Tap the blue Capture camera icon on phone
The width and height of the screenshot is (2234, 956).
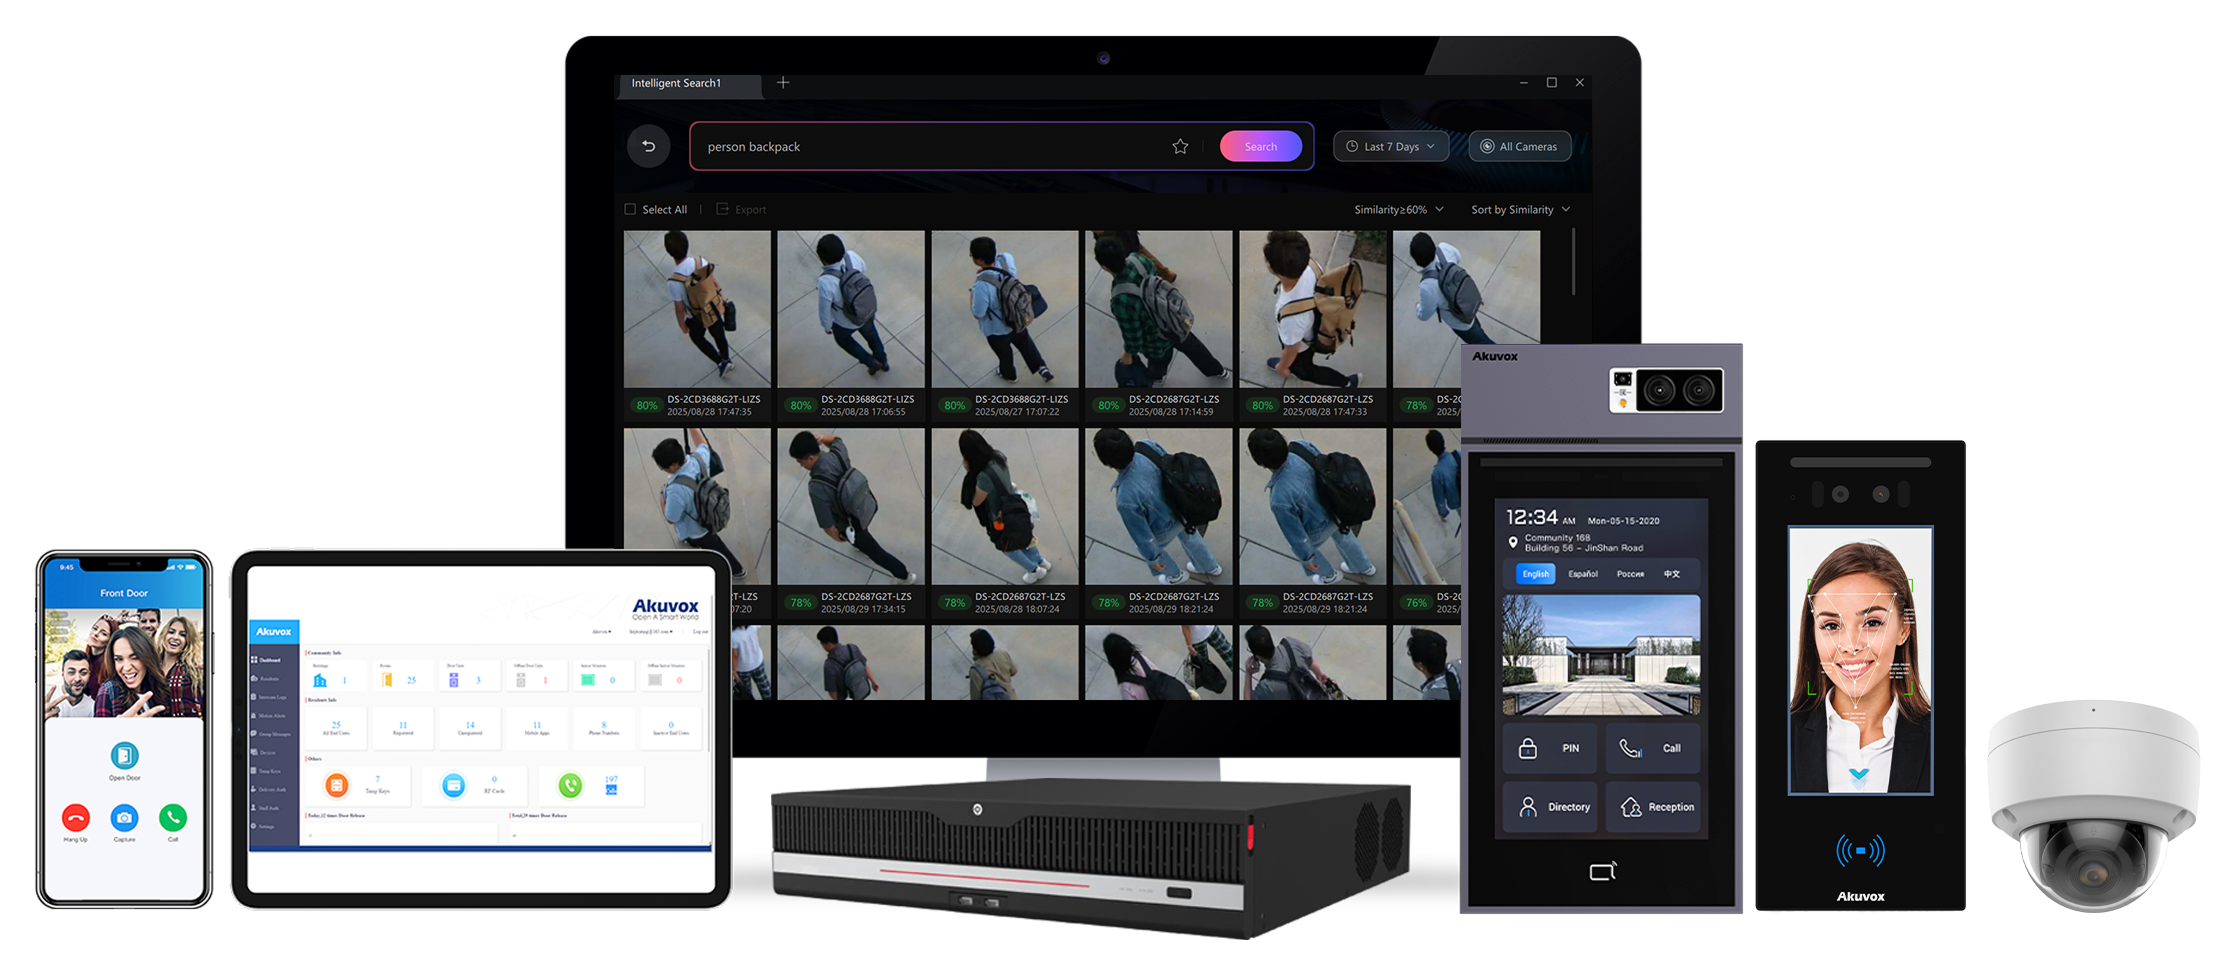click(124, 818)
